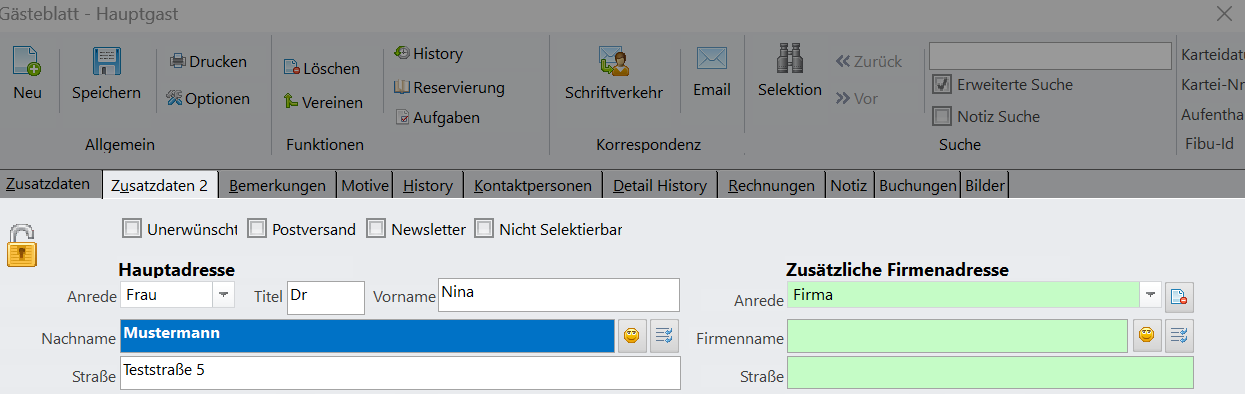
Task: Click the green Firmenname field
Action: pos(957,336)
